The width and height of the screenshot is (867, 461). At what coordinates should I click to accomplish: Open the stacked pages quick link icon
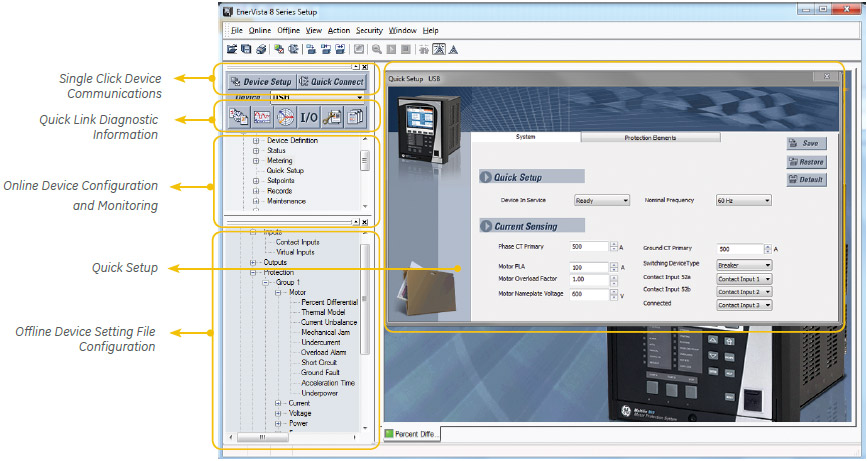355,117
